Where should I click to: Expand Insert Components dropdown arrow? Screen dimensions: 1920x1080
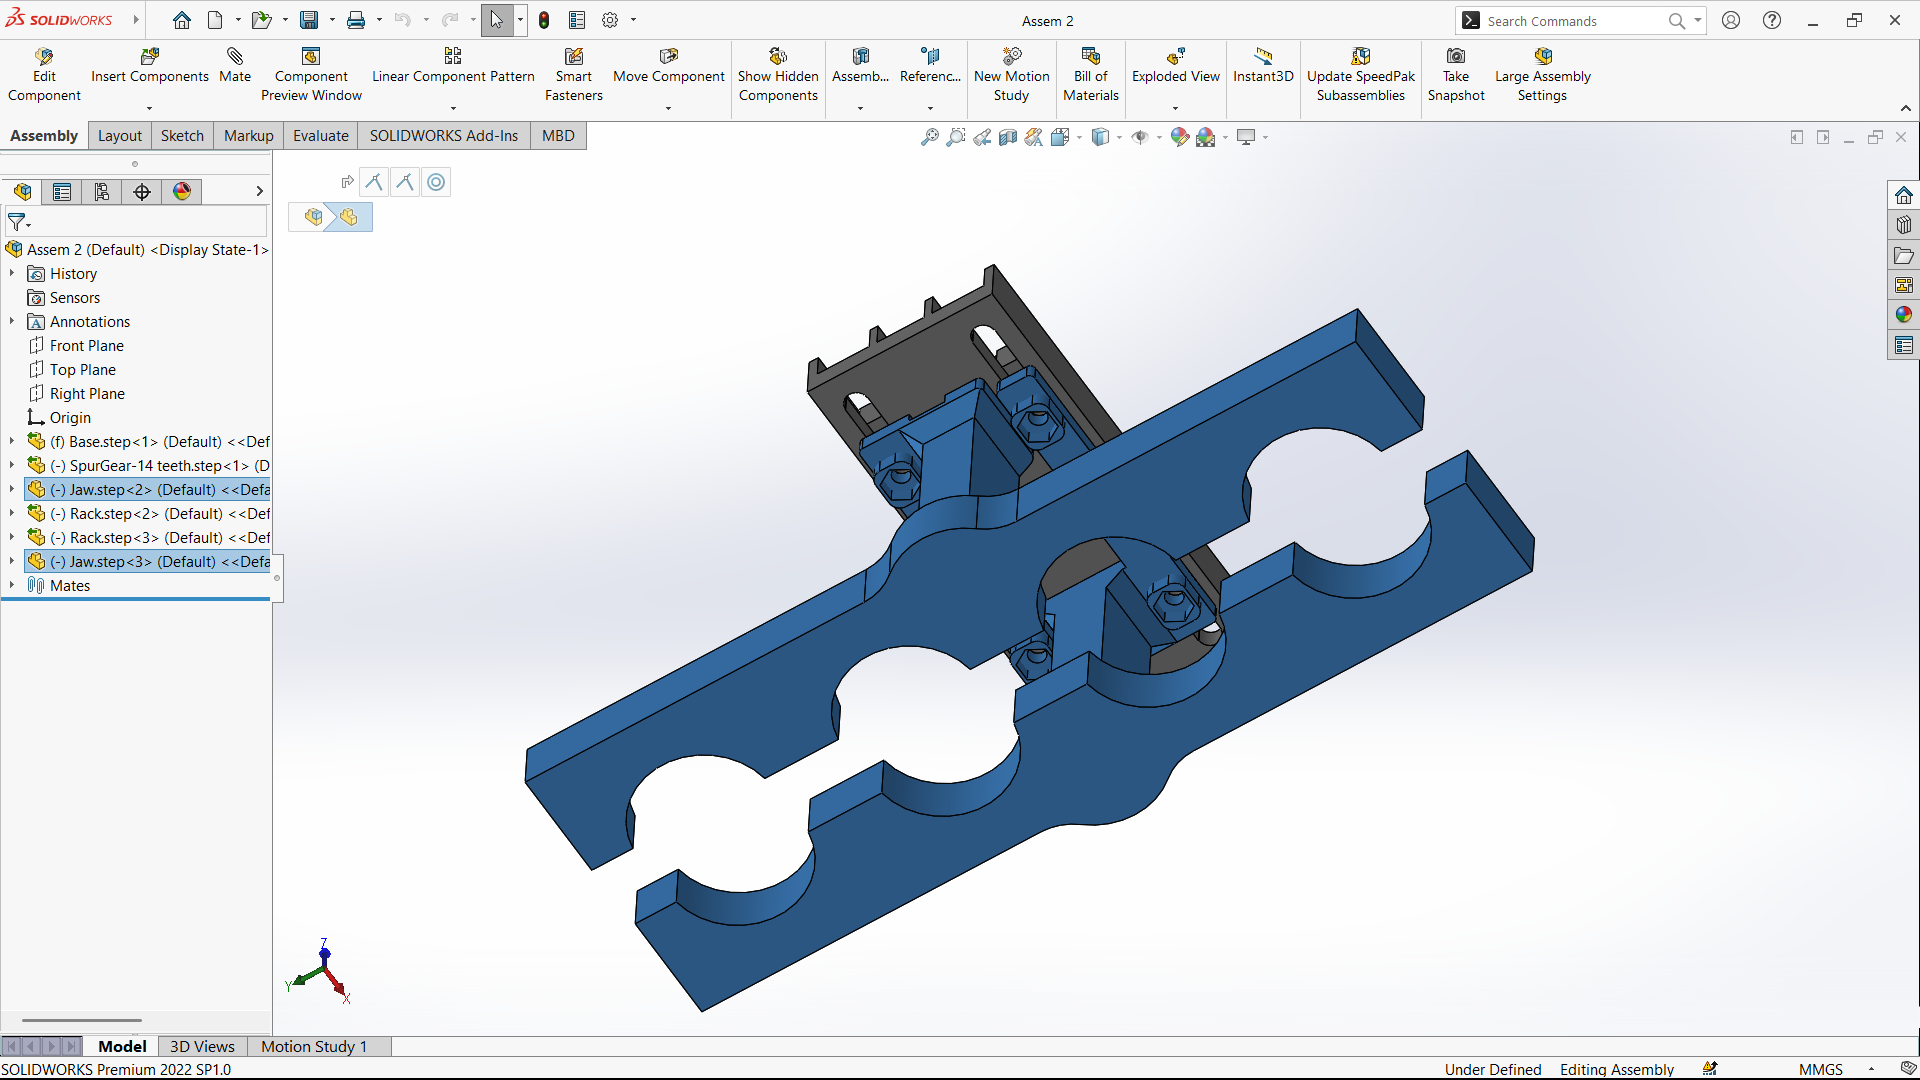coord(150,108)
